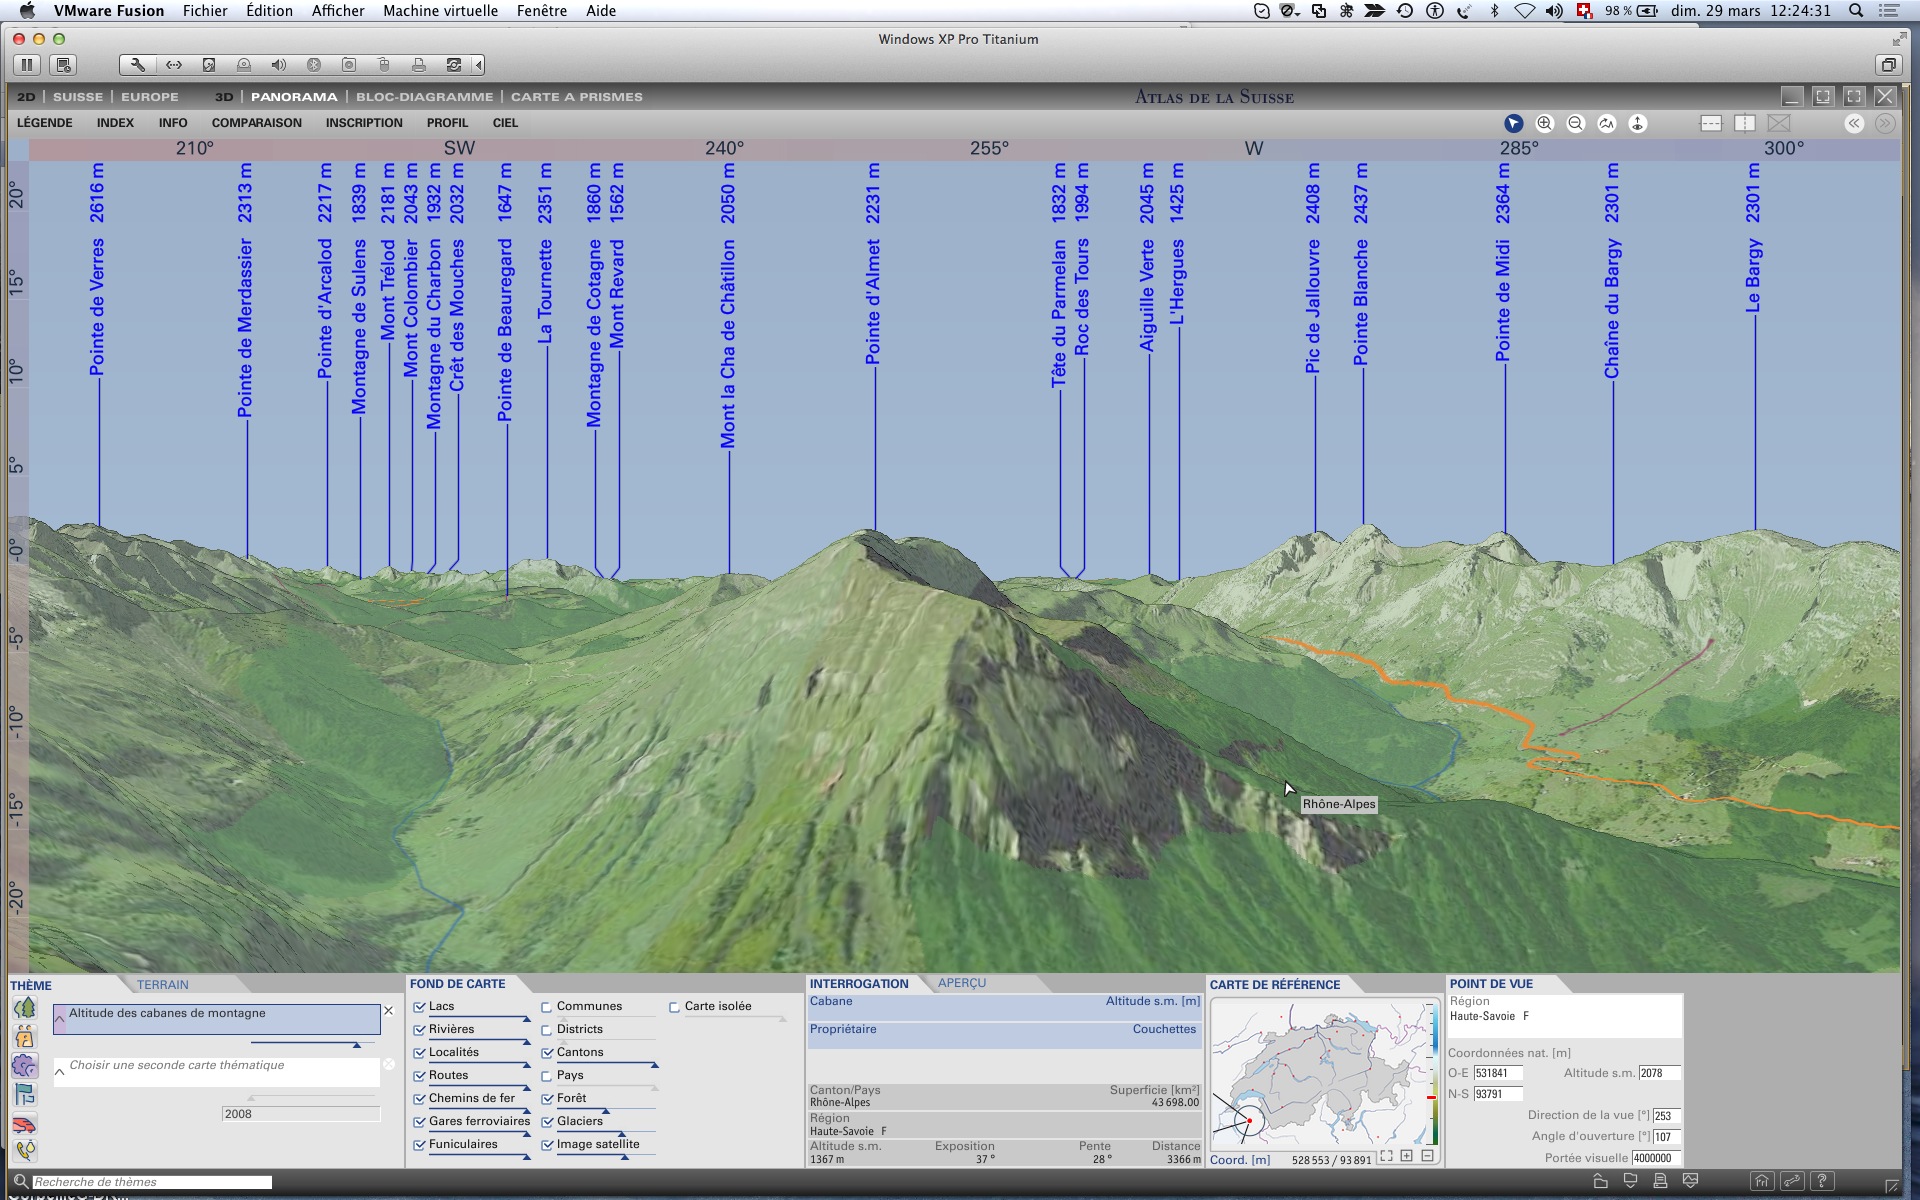This screenshot has width=1920, height=1200.
Task: Toggle the Image satellite checkbox
Action: click(547, 1145)
